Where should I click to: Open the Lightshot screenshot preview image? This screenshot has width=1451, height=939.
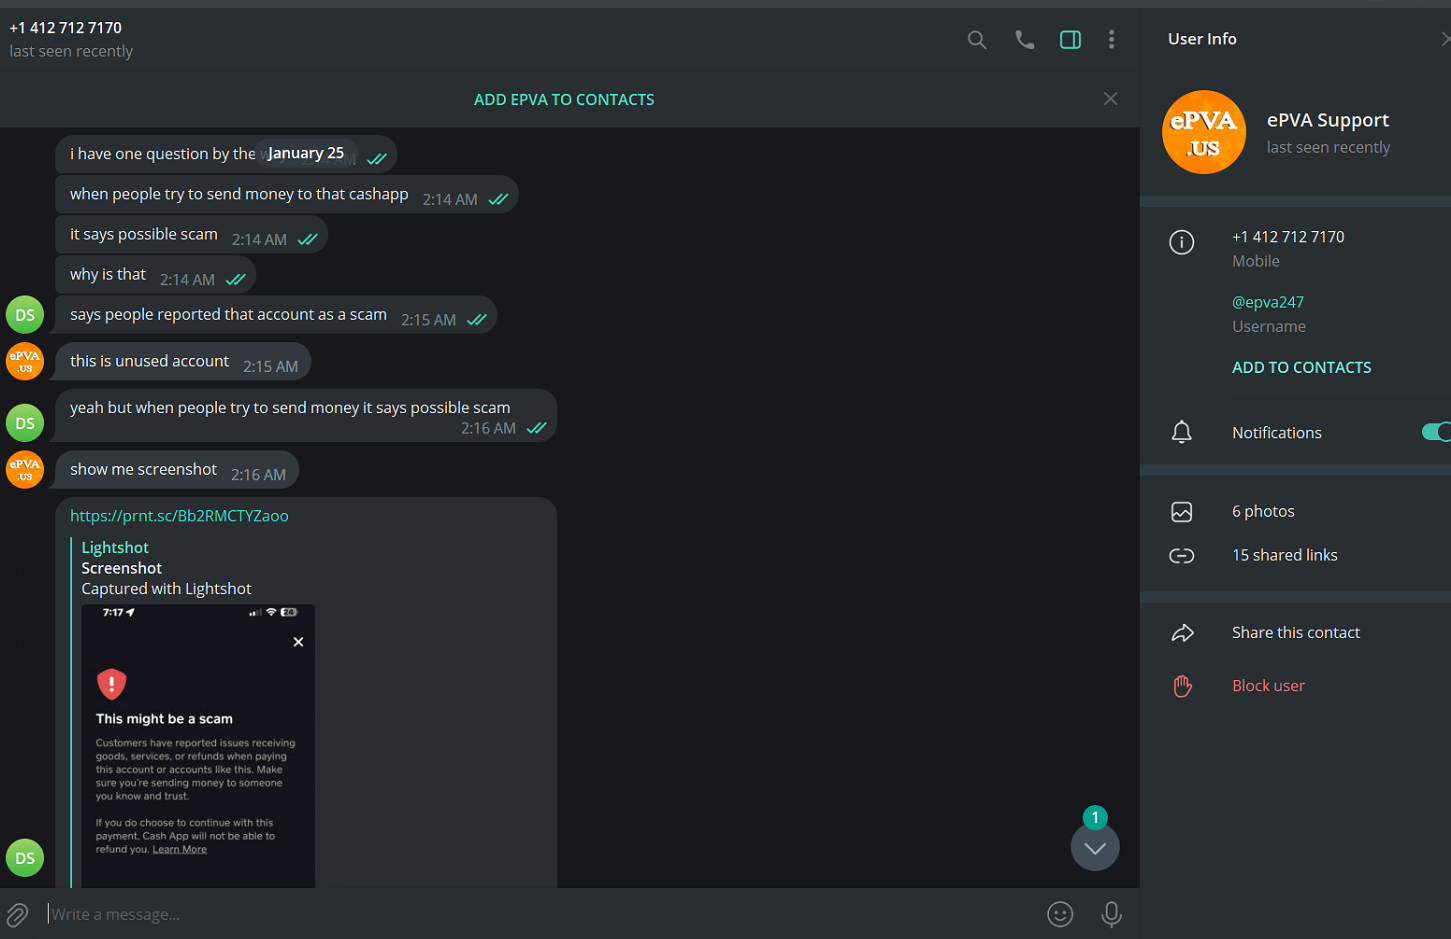(x=198, y=745)
